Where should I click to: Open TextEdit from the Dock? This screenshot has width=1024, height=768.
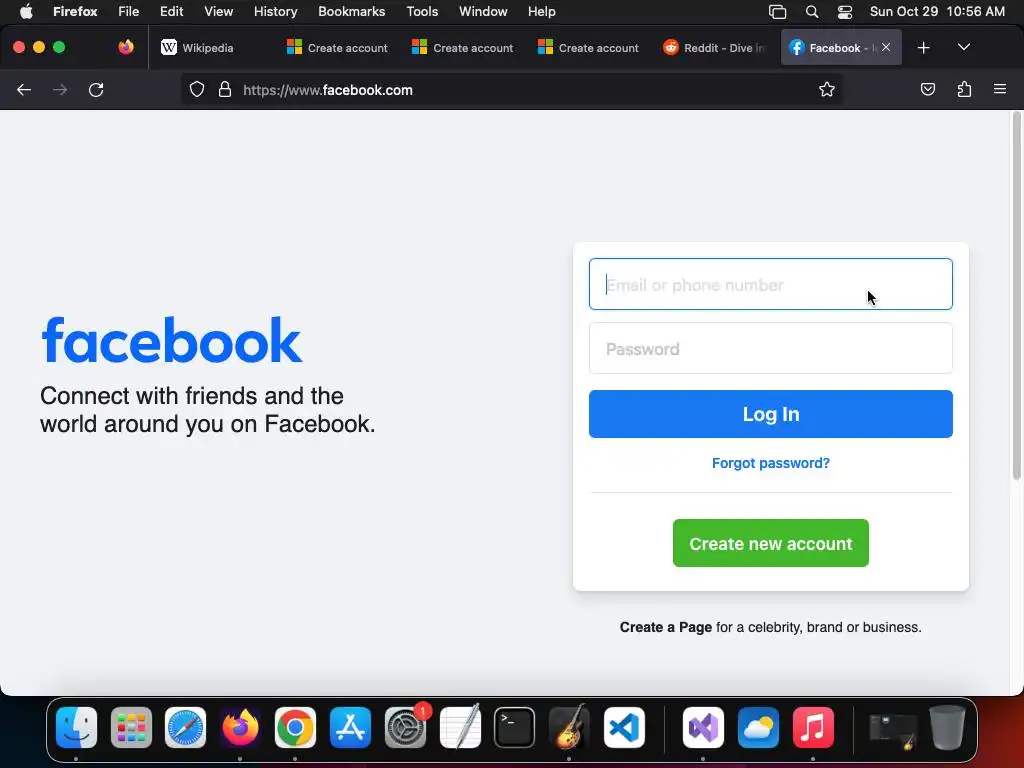tap(460, 728)
